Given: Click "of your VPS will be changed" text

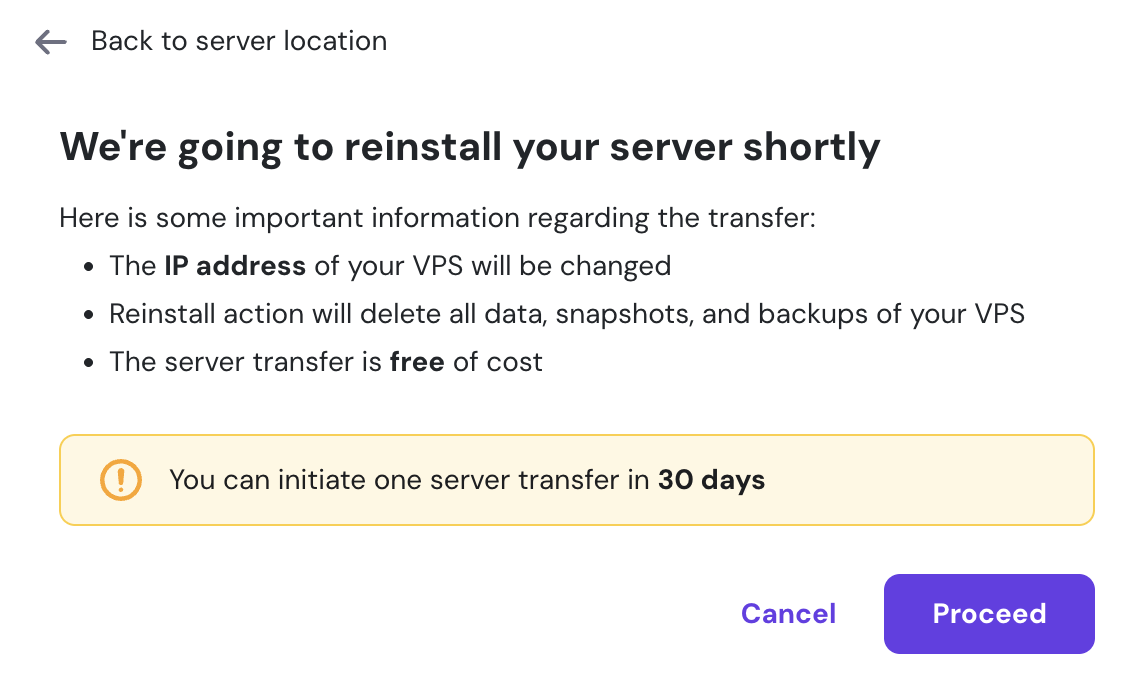Looking at the screenshot, I should pyautogui.click(x=492, y=266).
